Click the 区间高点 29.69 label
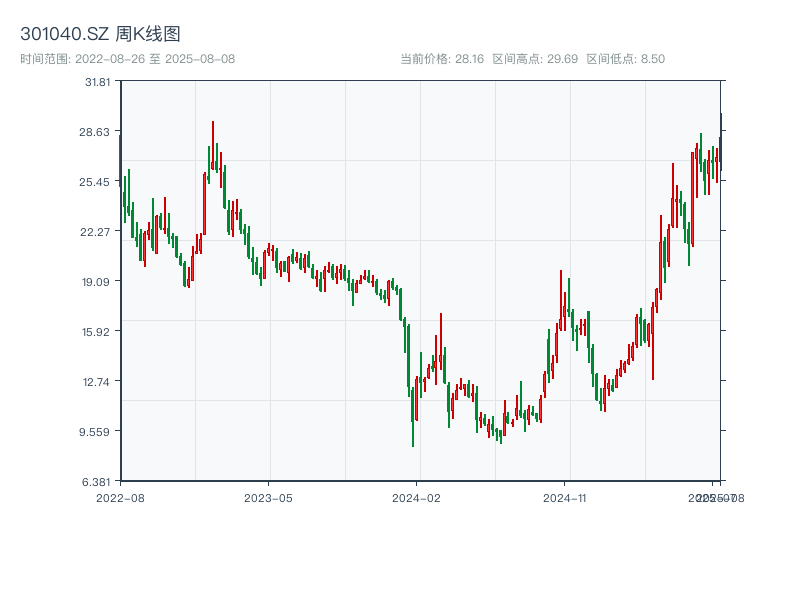Image resolution: width=800 pixels, height=600 pixels. pyautogui.click(x=535, y=59)
